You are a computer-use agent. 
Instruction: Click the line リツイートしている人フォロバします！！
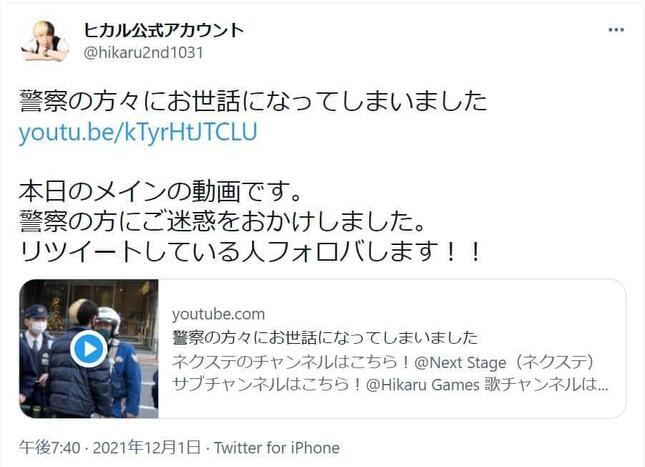250,251
